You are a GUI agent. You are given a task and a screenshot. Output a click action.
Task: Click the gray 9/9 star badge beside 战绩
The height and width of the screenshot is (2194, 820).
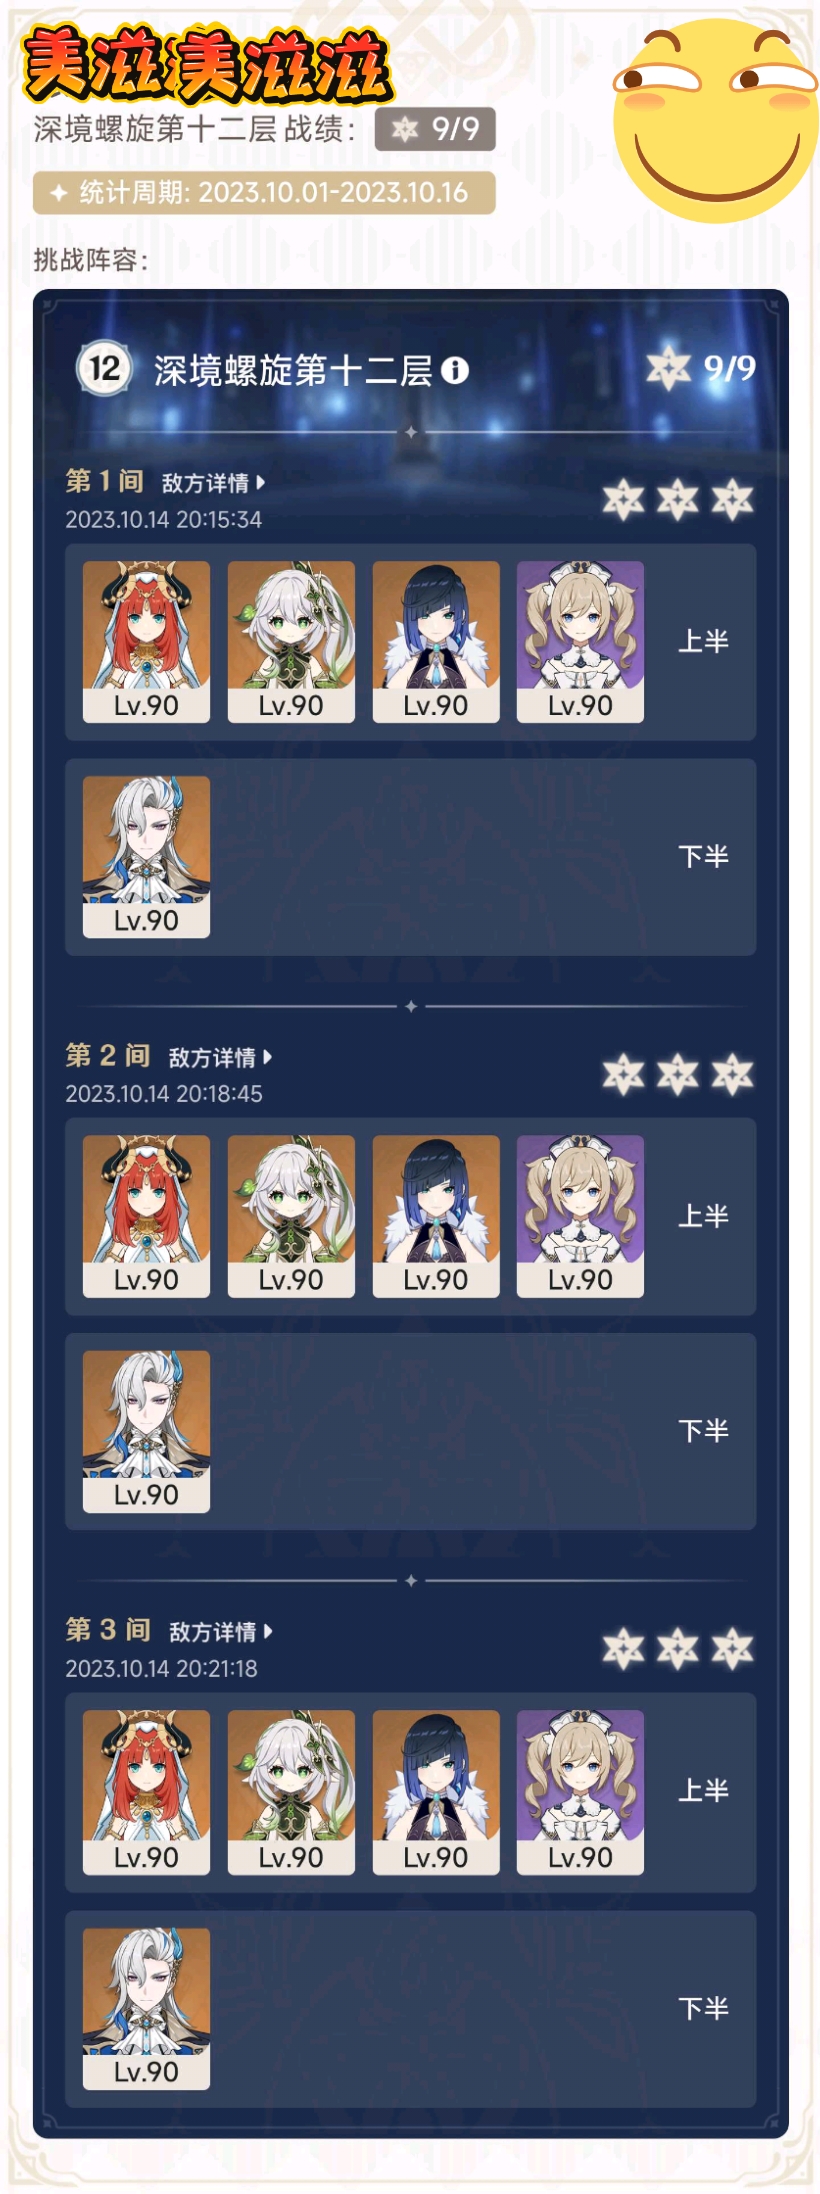(435, 129)
